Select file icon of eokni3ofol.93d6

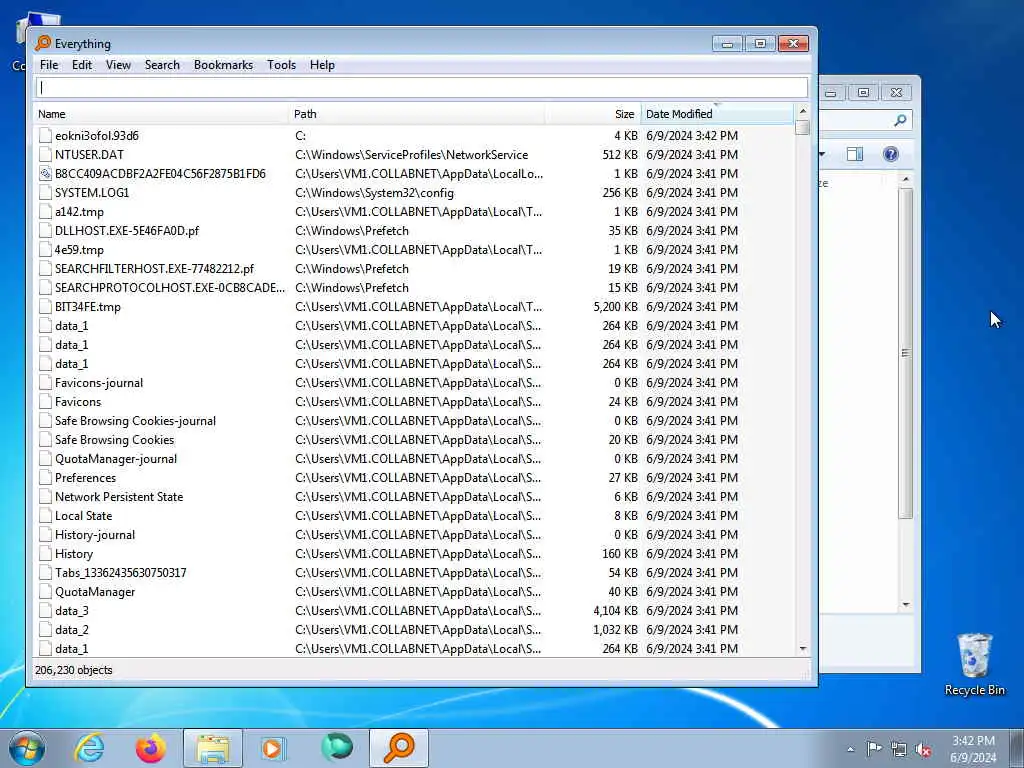pyautogui.click(x=45, y=135)
